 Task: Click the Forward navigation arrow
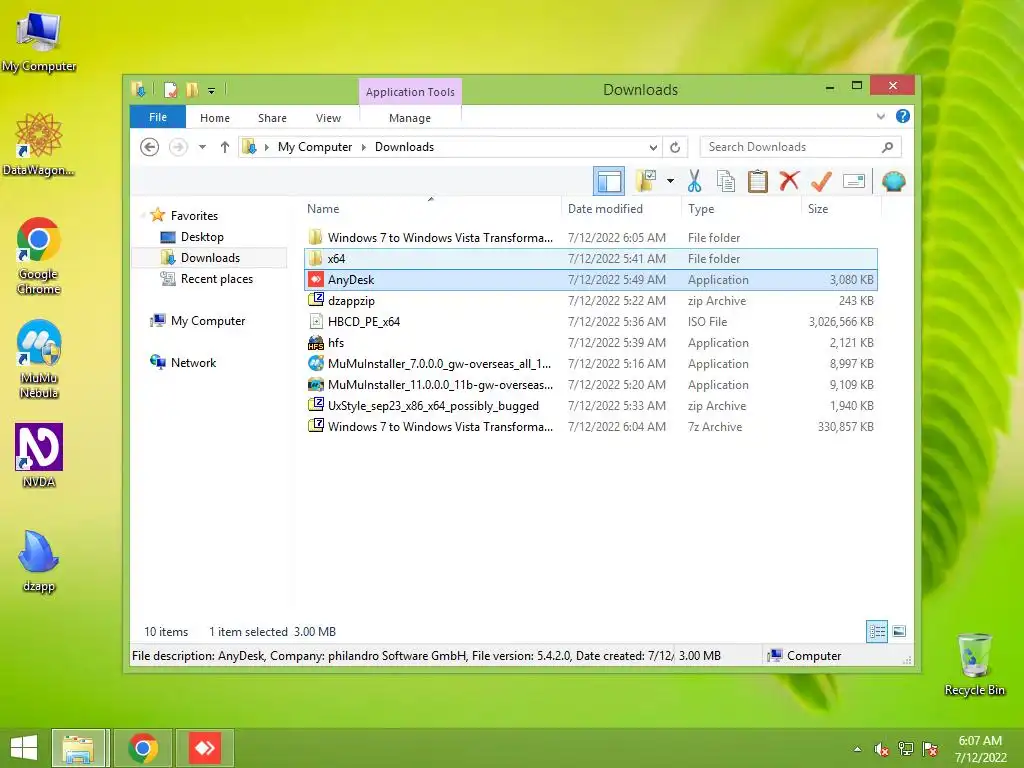pyautogui.click(x=178, y=147)
